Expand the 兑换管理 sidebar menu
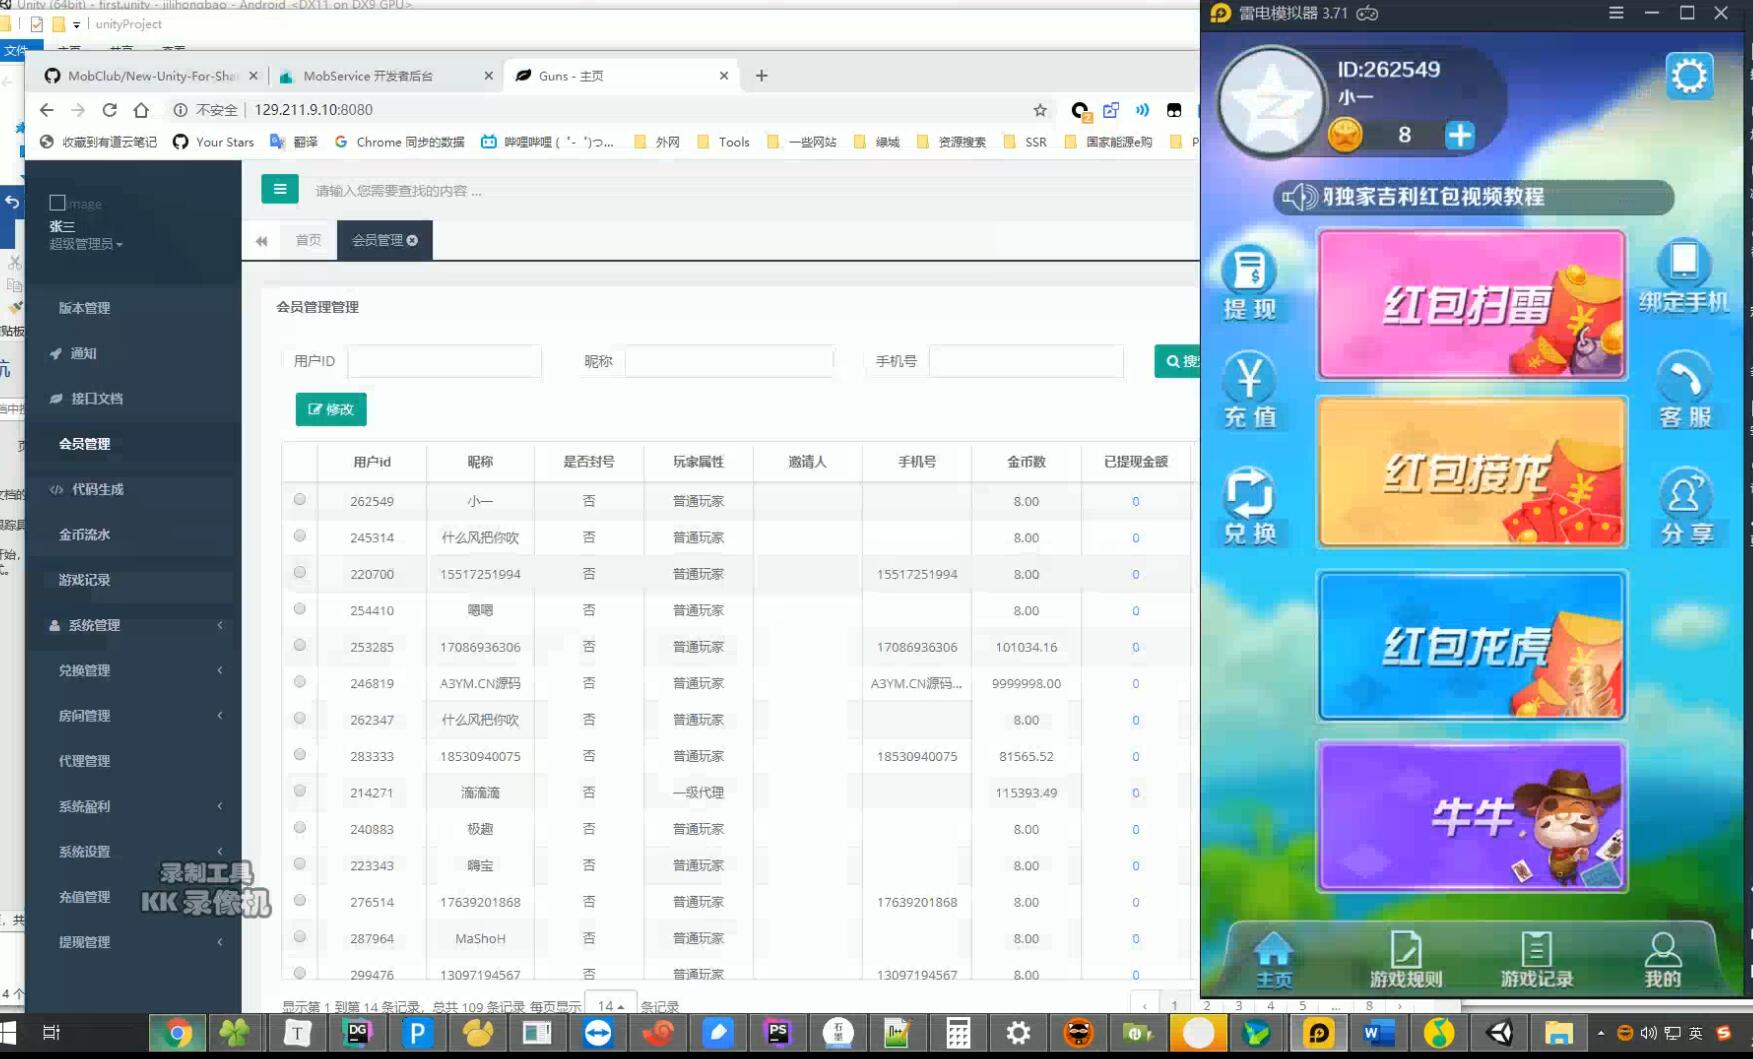This screenshot has height=1059, width=1753. pyautogui.click(x=135, y=670)
